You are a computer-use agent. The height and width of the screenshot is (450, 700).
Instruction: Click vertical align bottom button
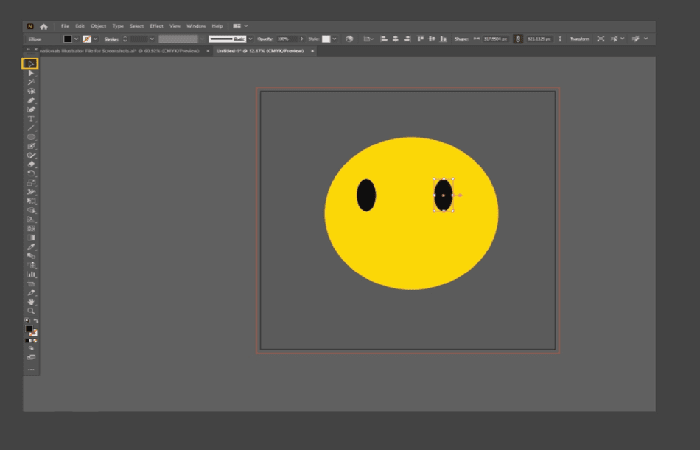click(443, 39)
